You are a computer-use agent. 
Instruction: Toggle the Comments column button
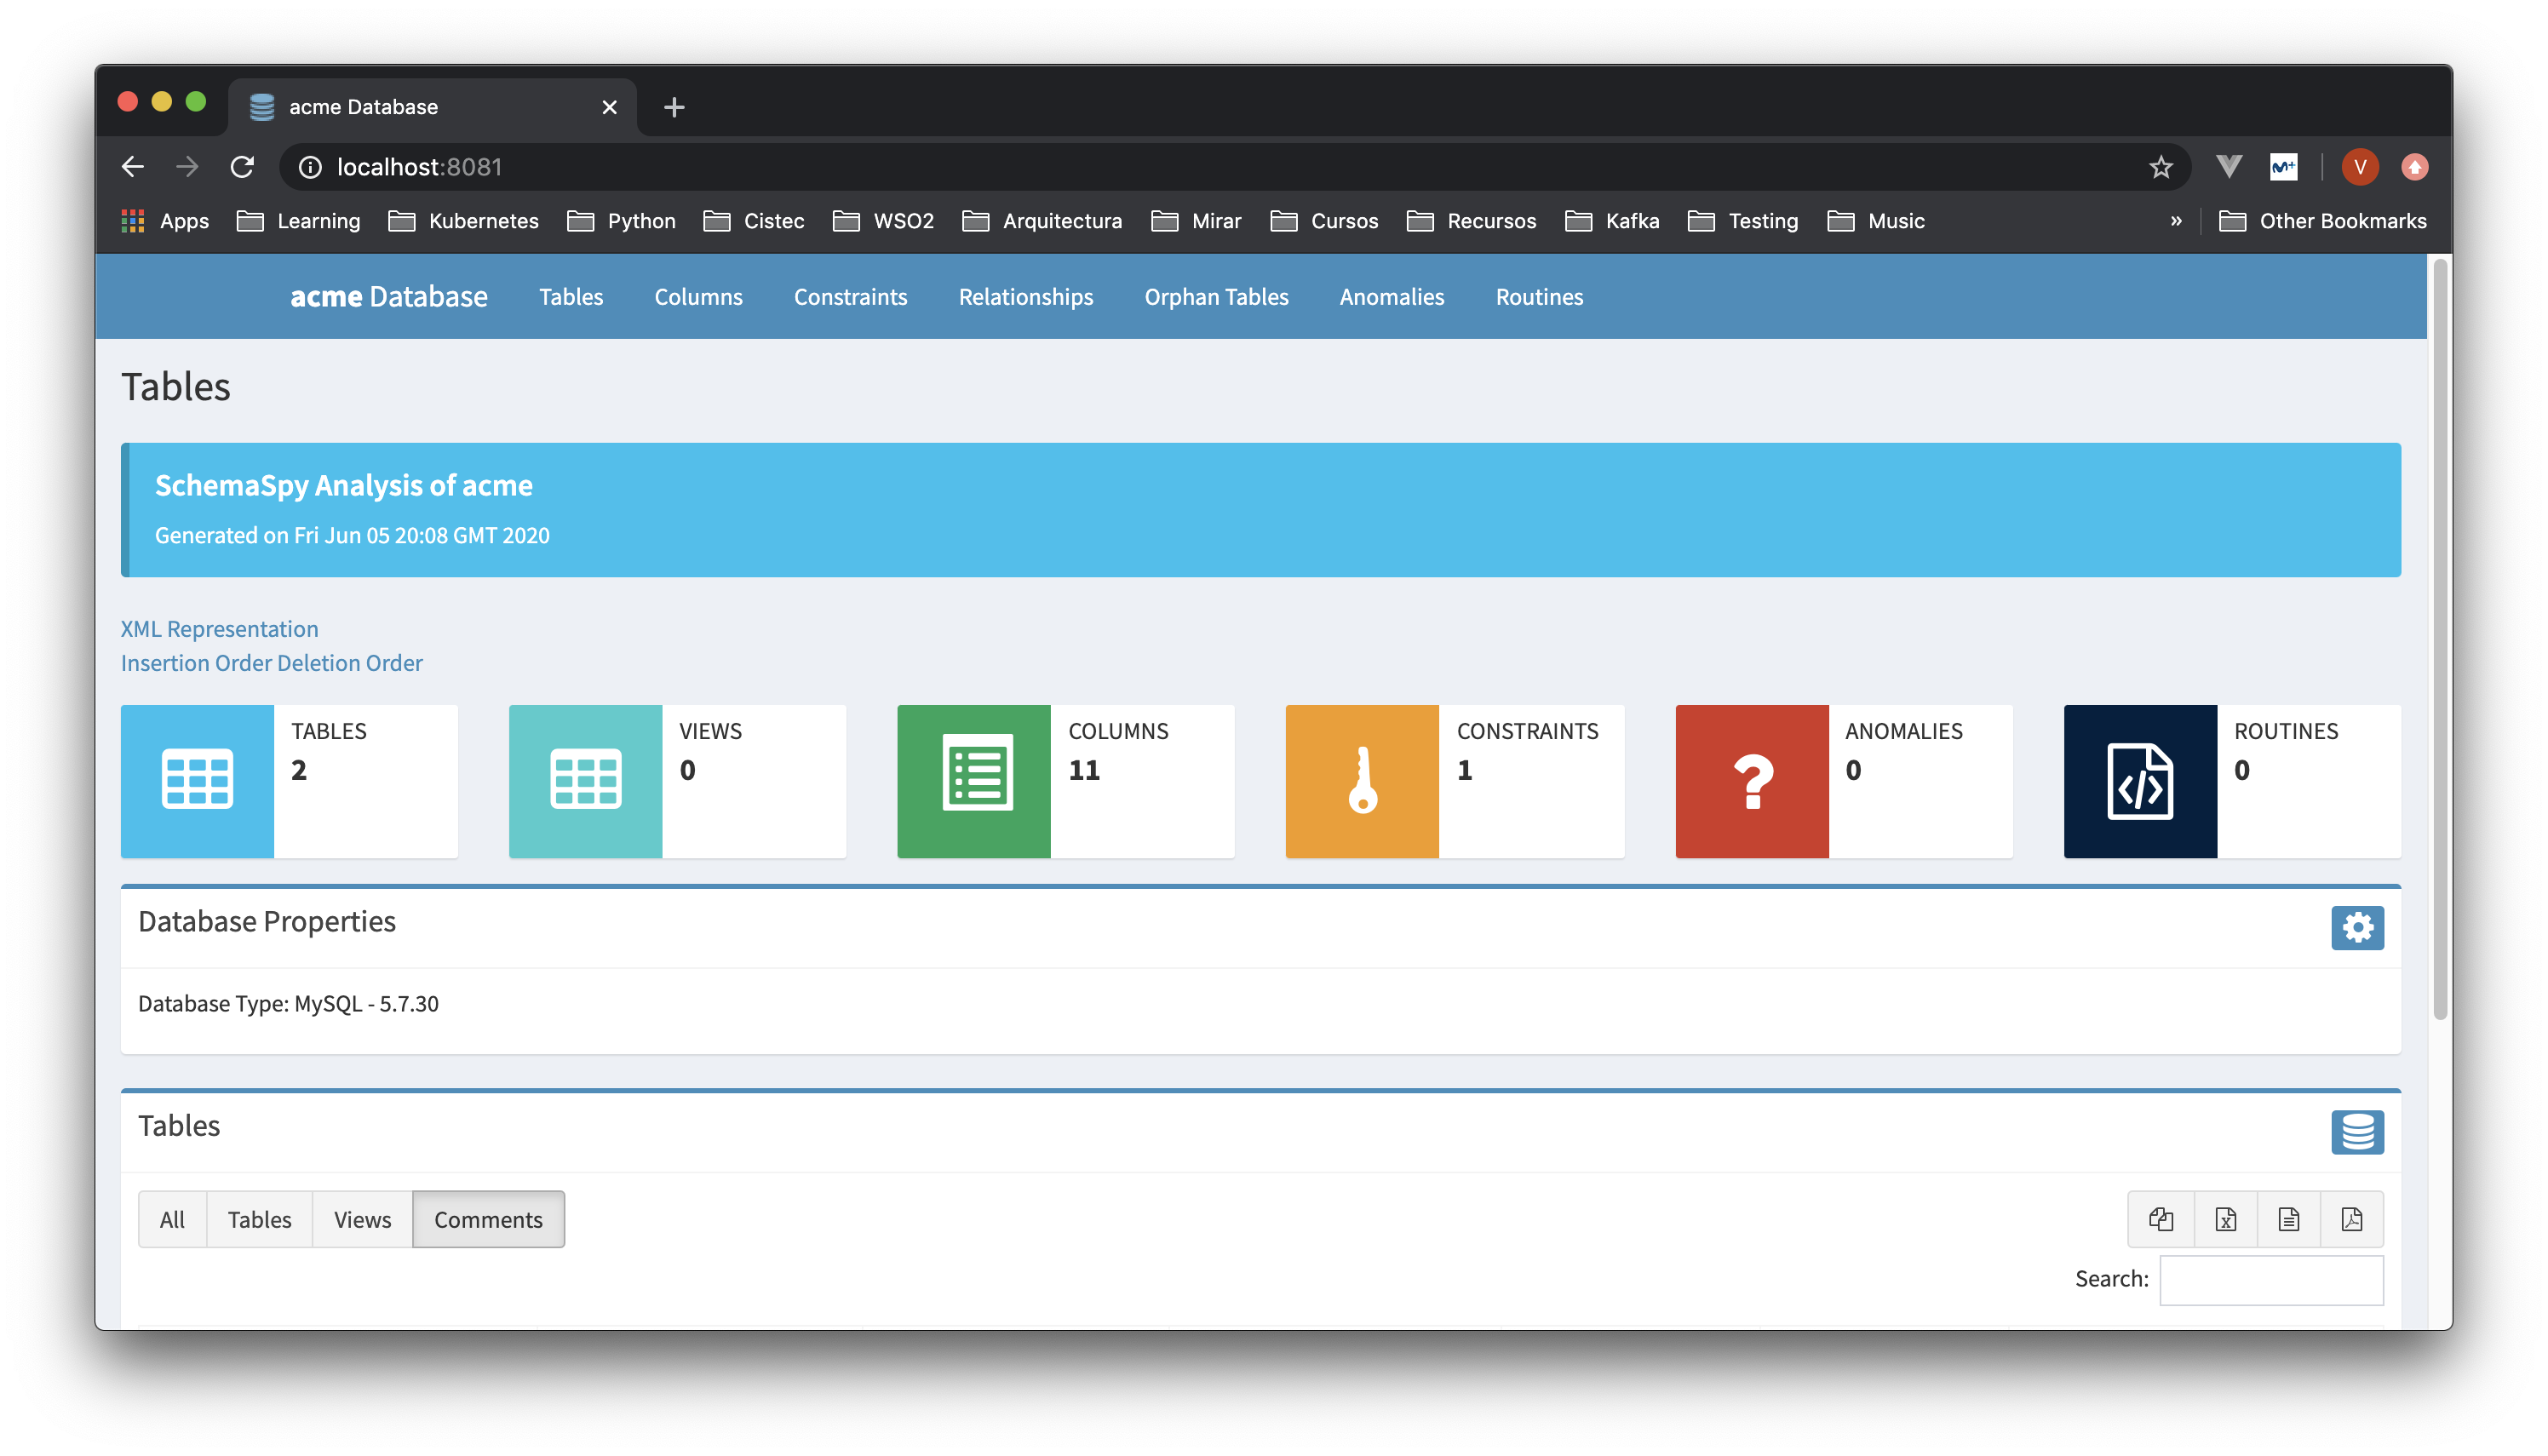[488, 1218]
